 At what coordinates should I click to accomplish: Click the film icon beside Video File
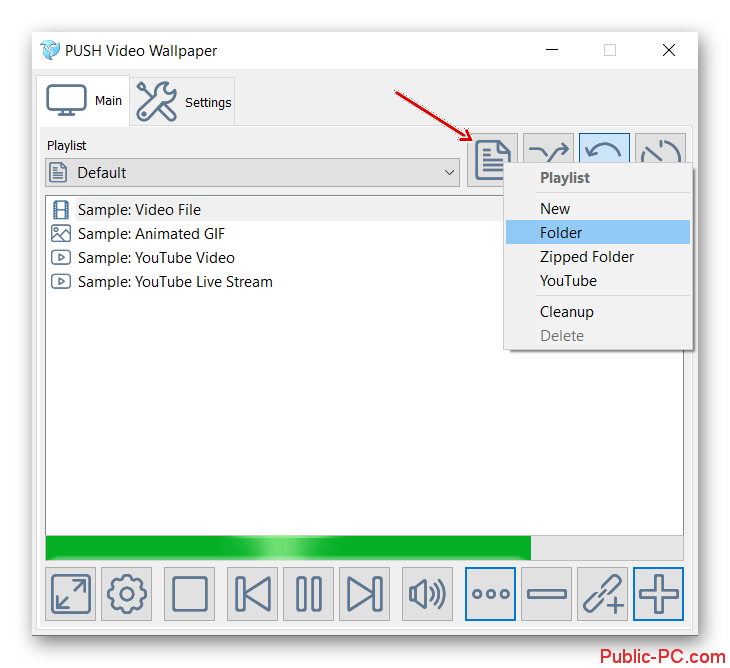[x=61, y=209]
